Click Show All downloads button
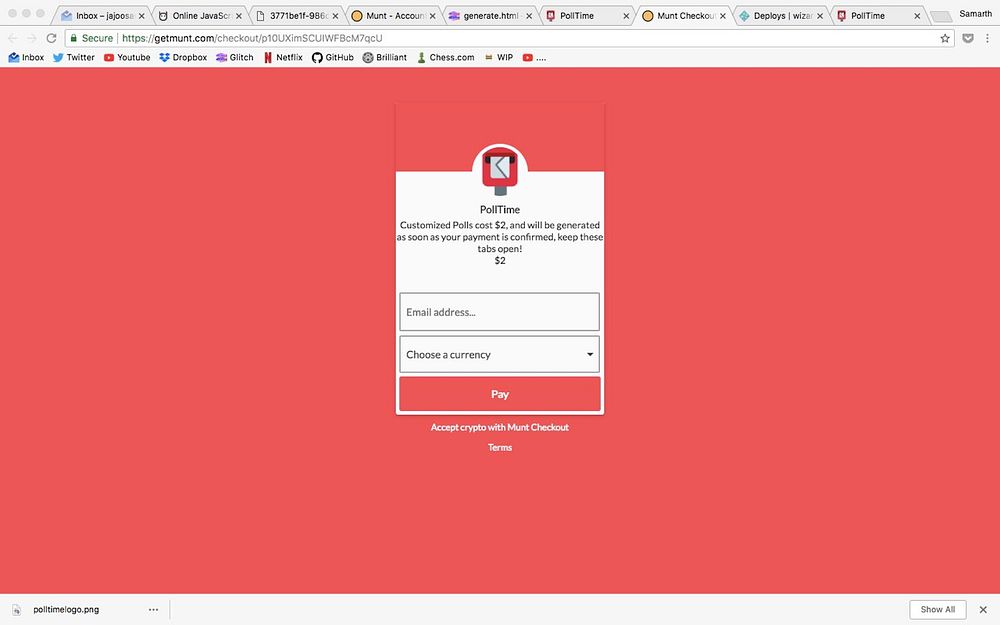The image size is (1000, 625). coord(938,610)
